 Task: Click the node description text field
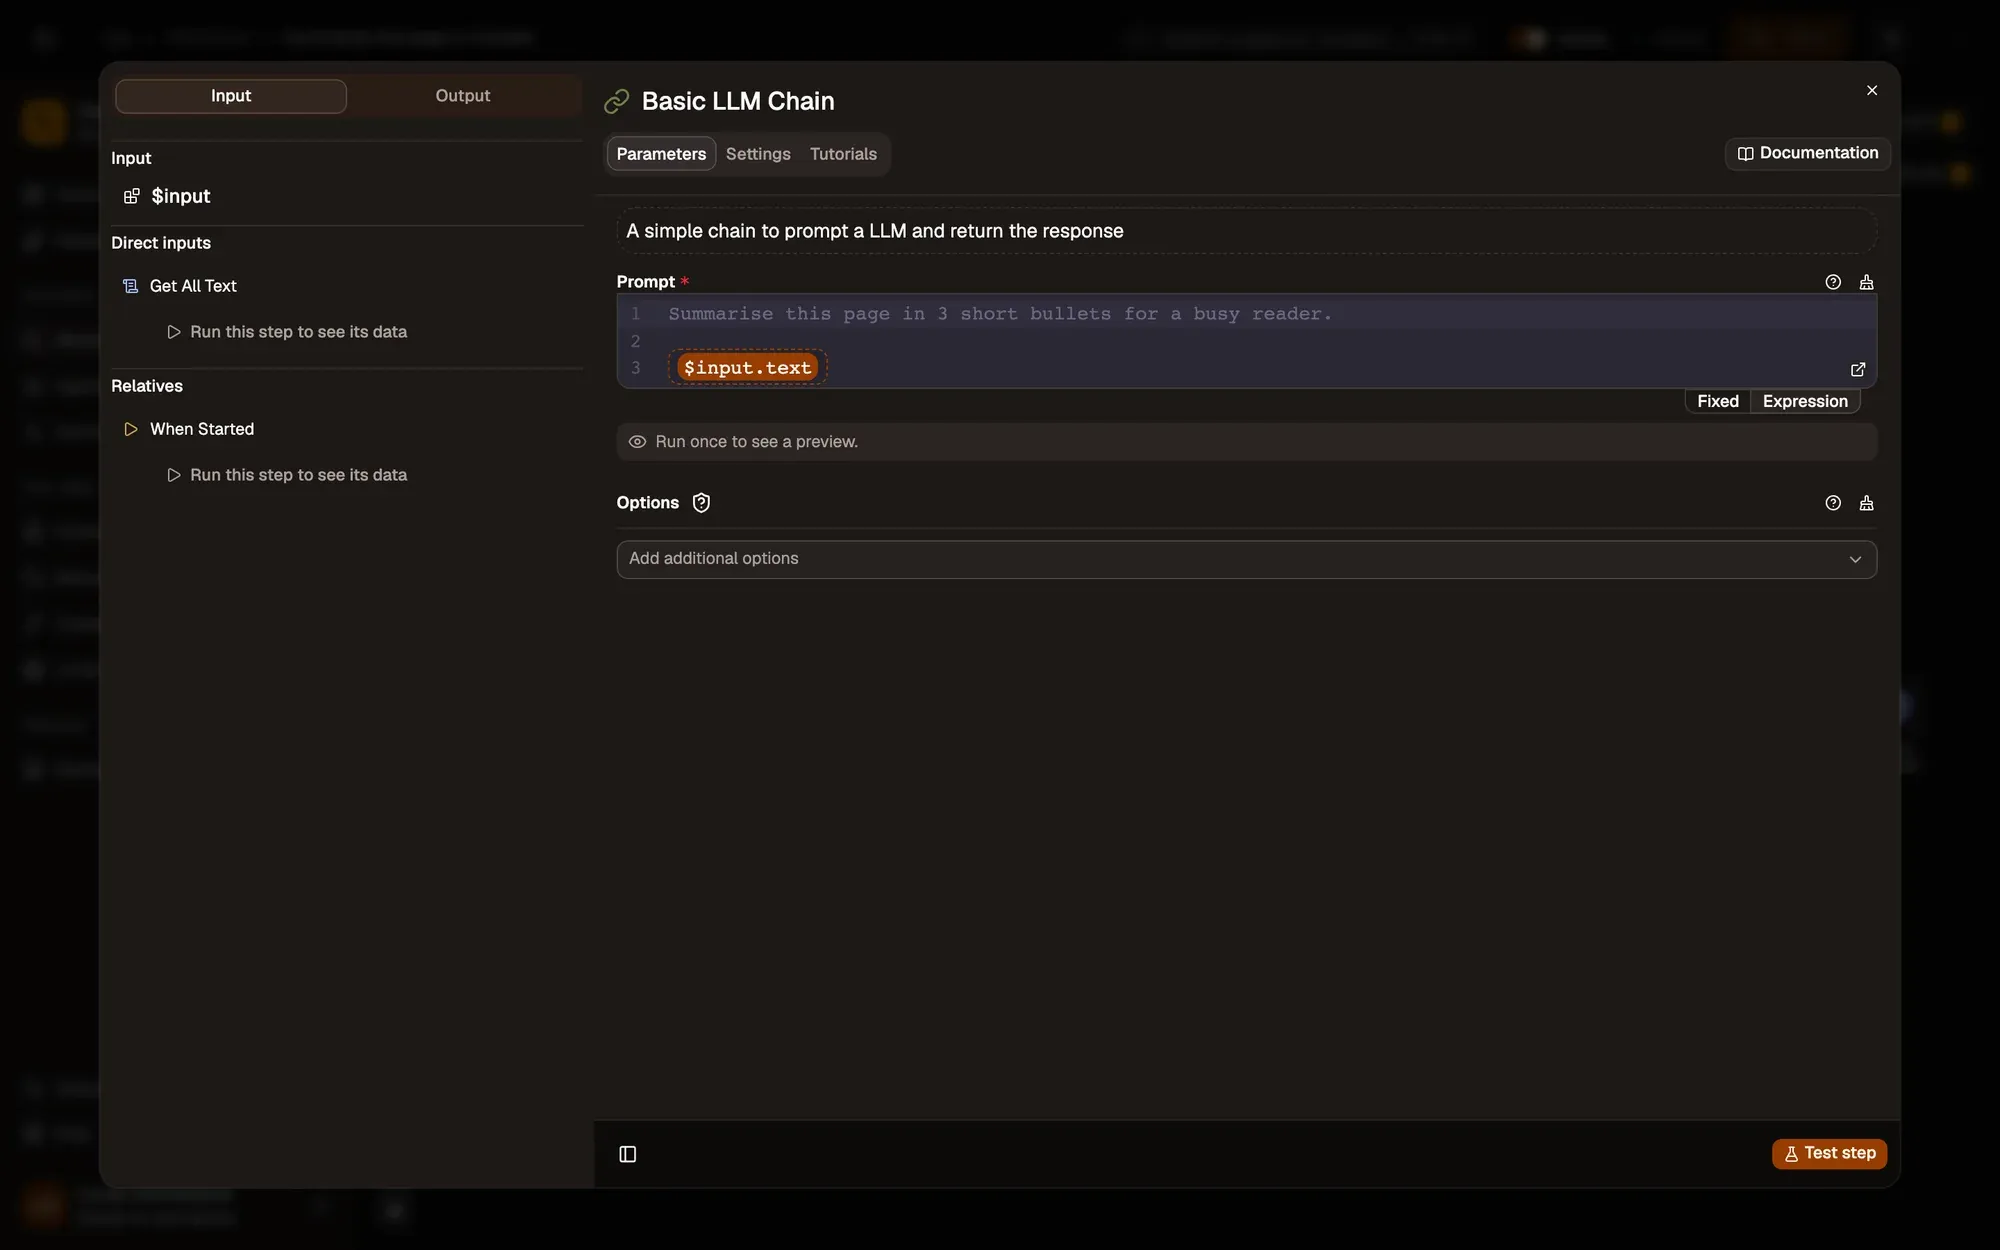[x=1247, y=231]
